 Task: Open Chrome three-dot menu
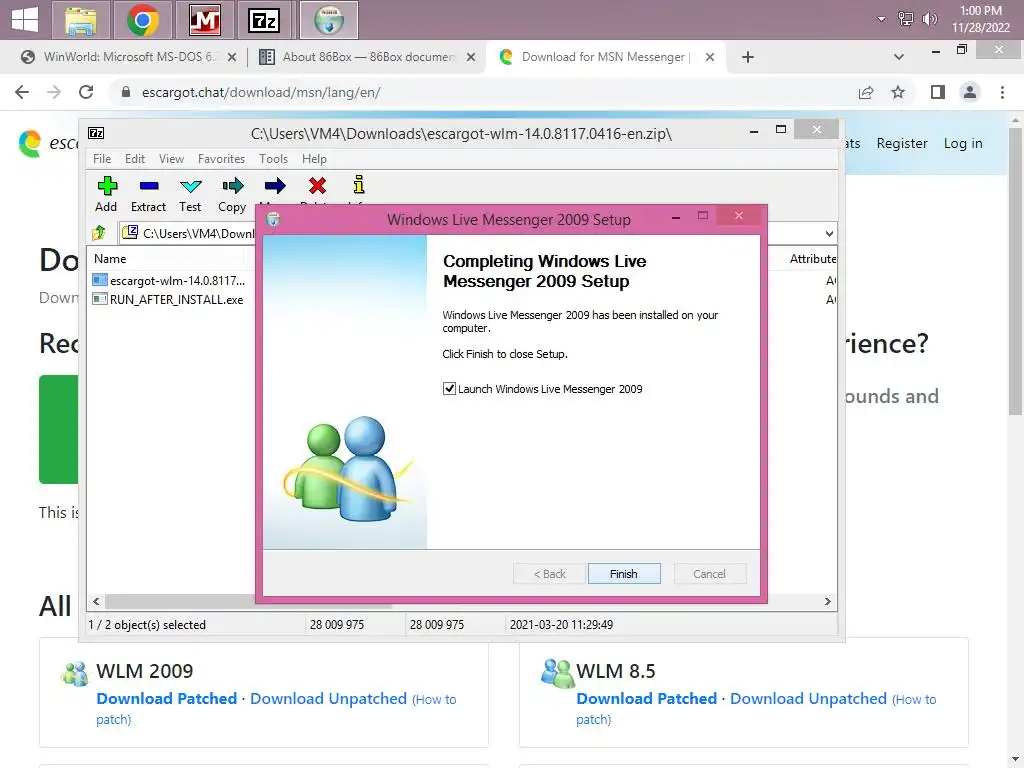pyautogui.click(x=1002, y=92)
